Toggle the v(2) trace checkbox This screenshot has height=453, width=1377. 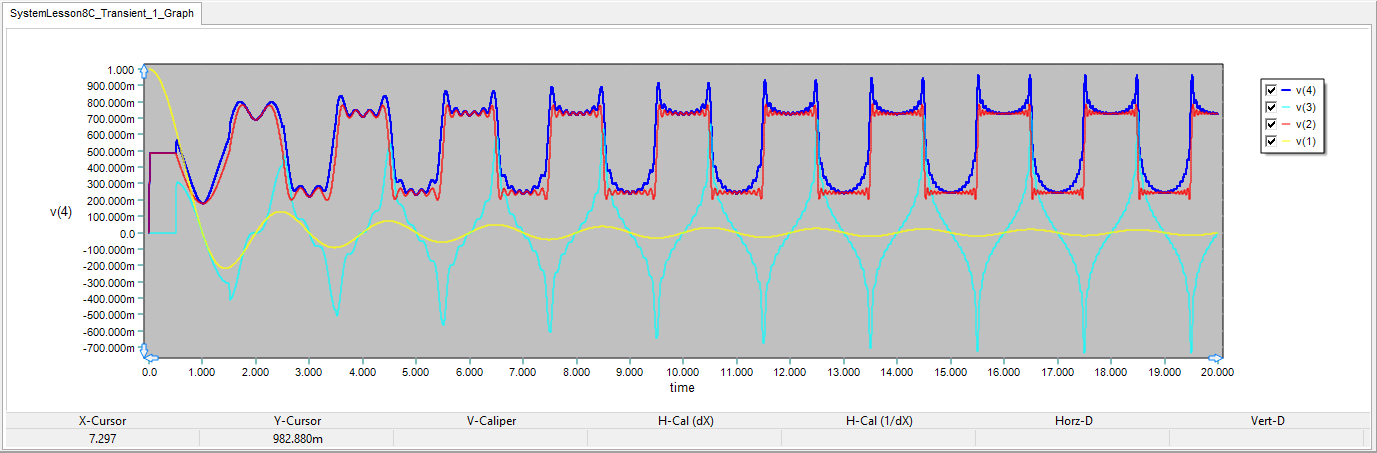point(1270,126)
